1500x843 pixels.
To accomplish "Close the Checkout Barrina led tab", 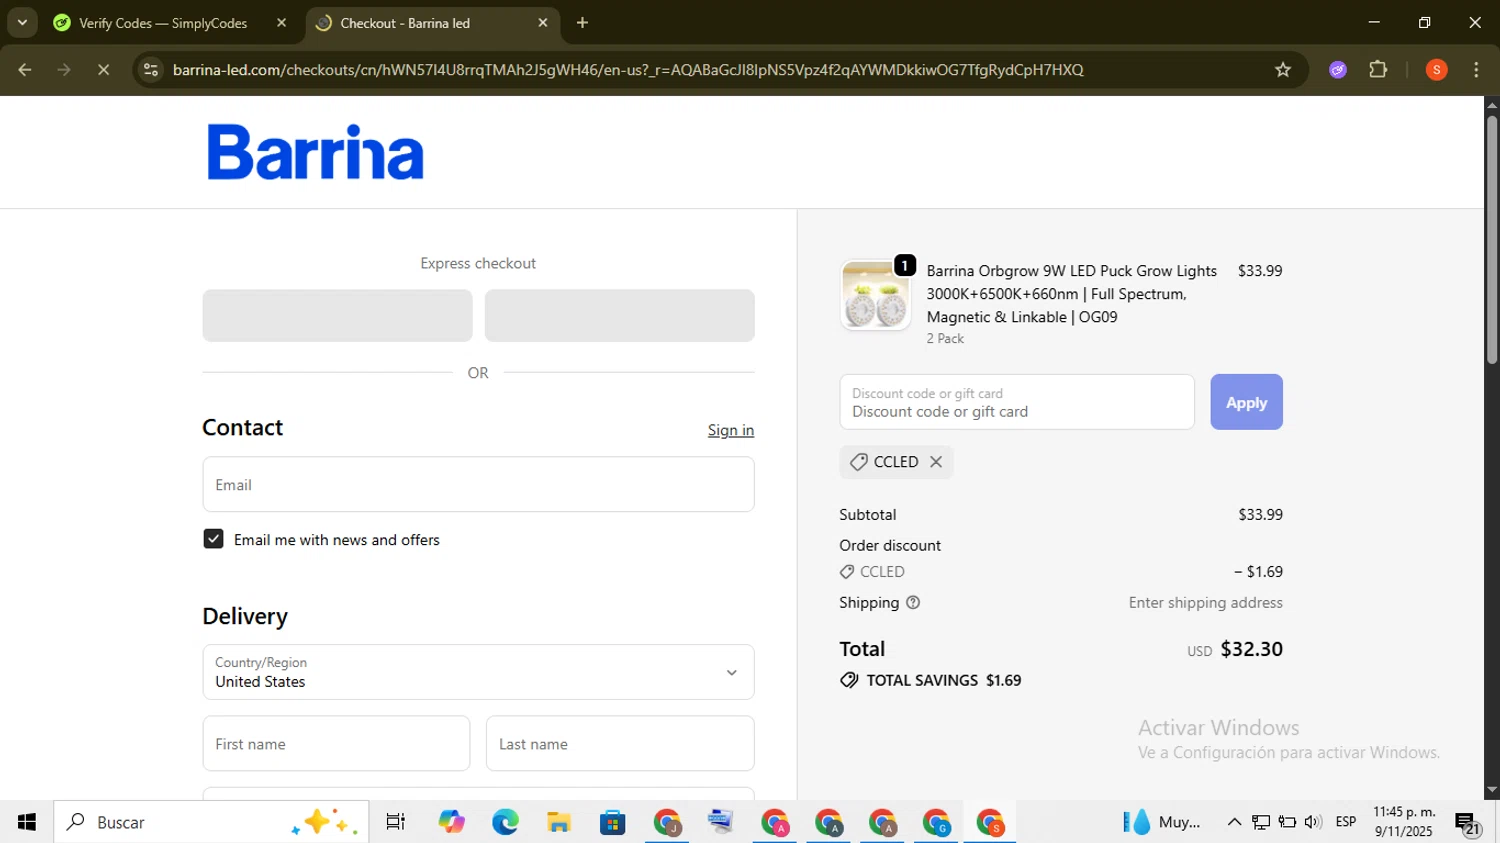I will pos(543,23).
